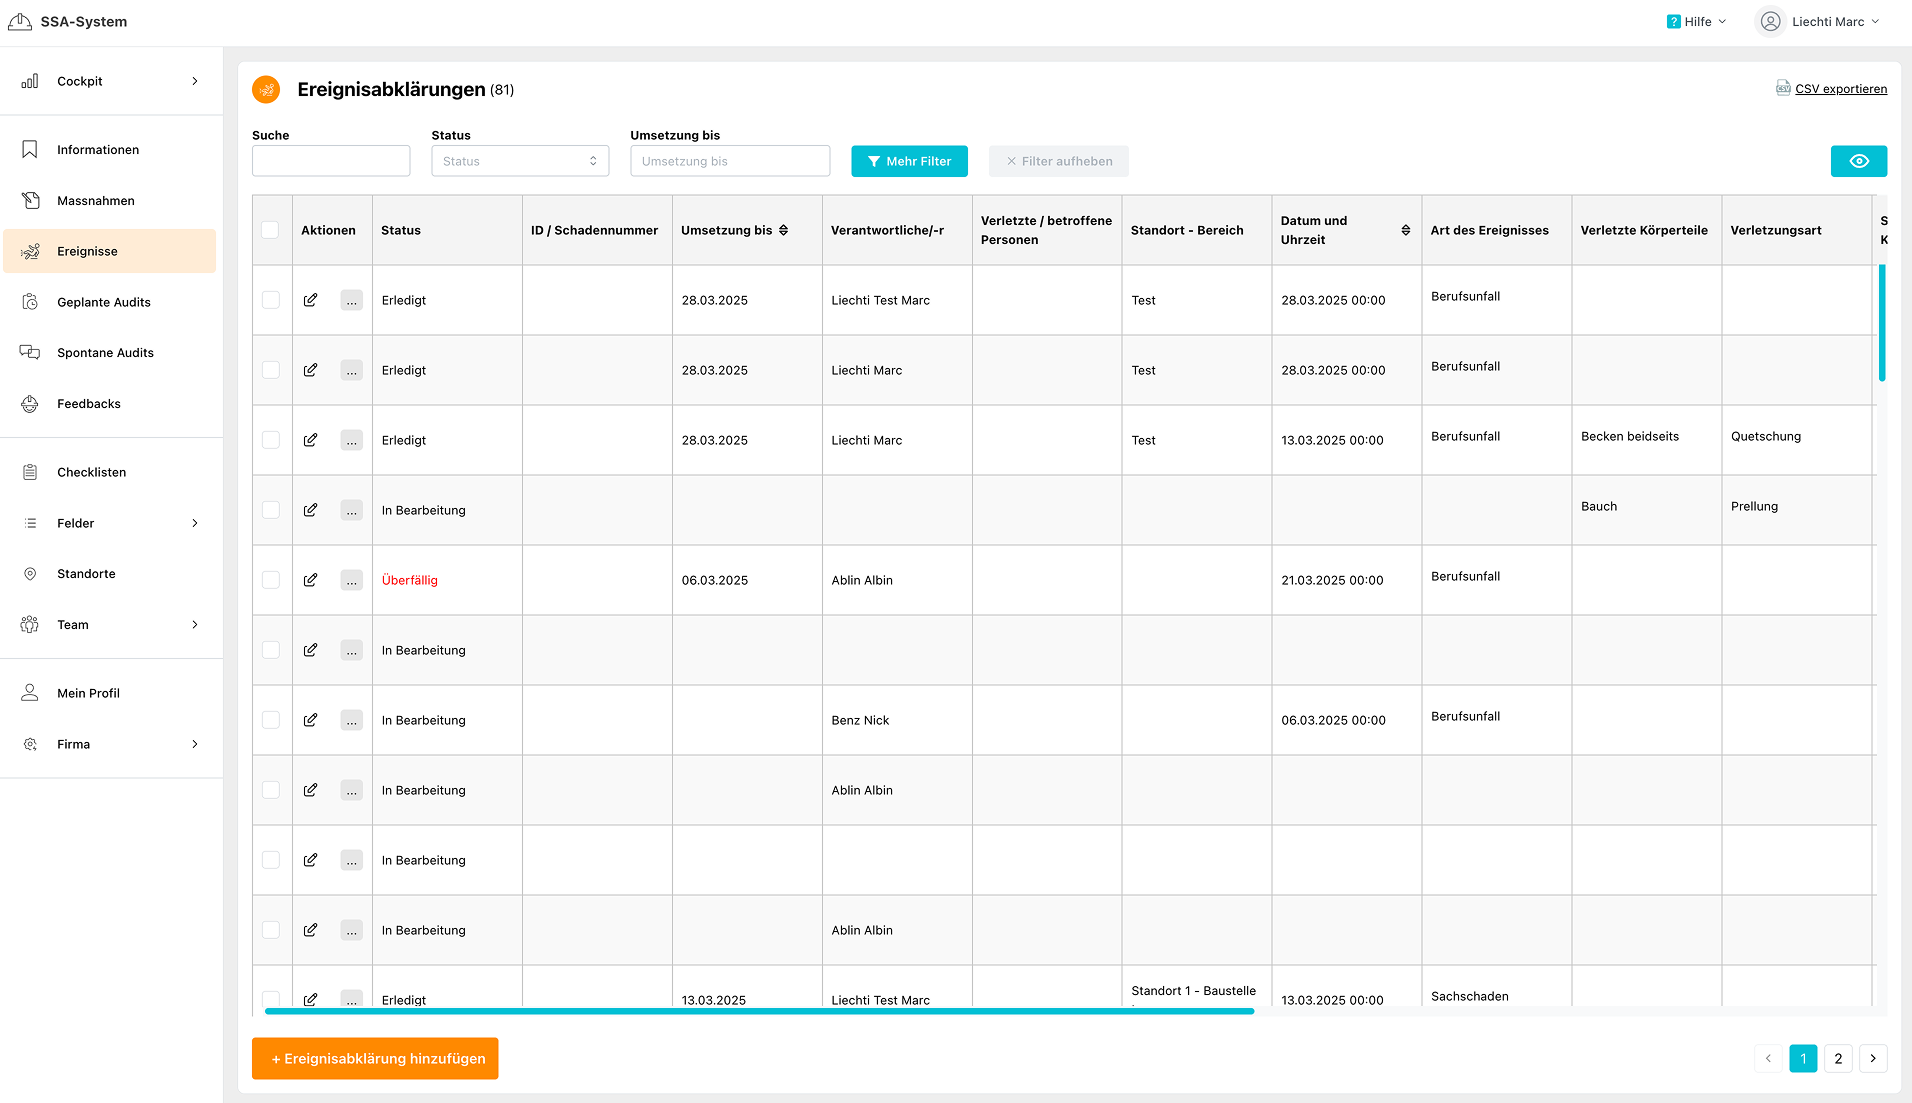
Task: Check the select-all checkbox in the table header
Action: tap(270, 230)
